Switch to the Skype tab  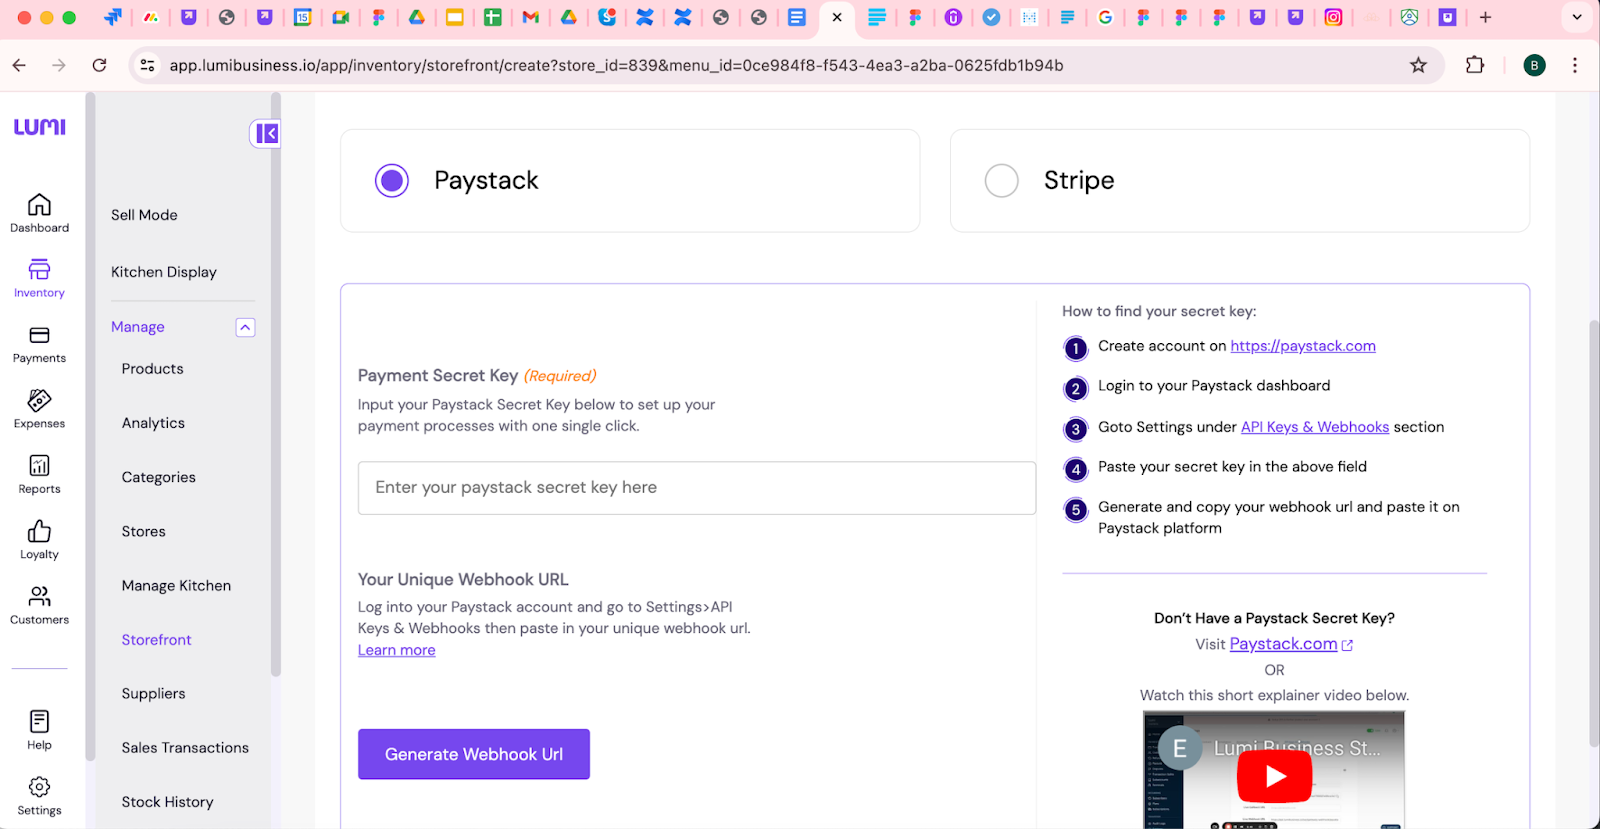tap(607, 17)
